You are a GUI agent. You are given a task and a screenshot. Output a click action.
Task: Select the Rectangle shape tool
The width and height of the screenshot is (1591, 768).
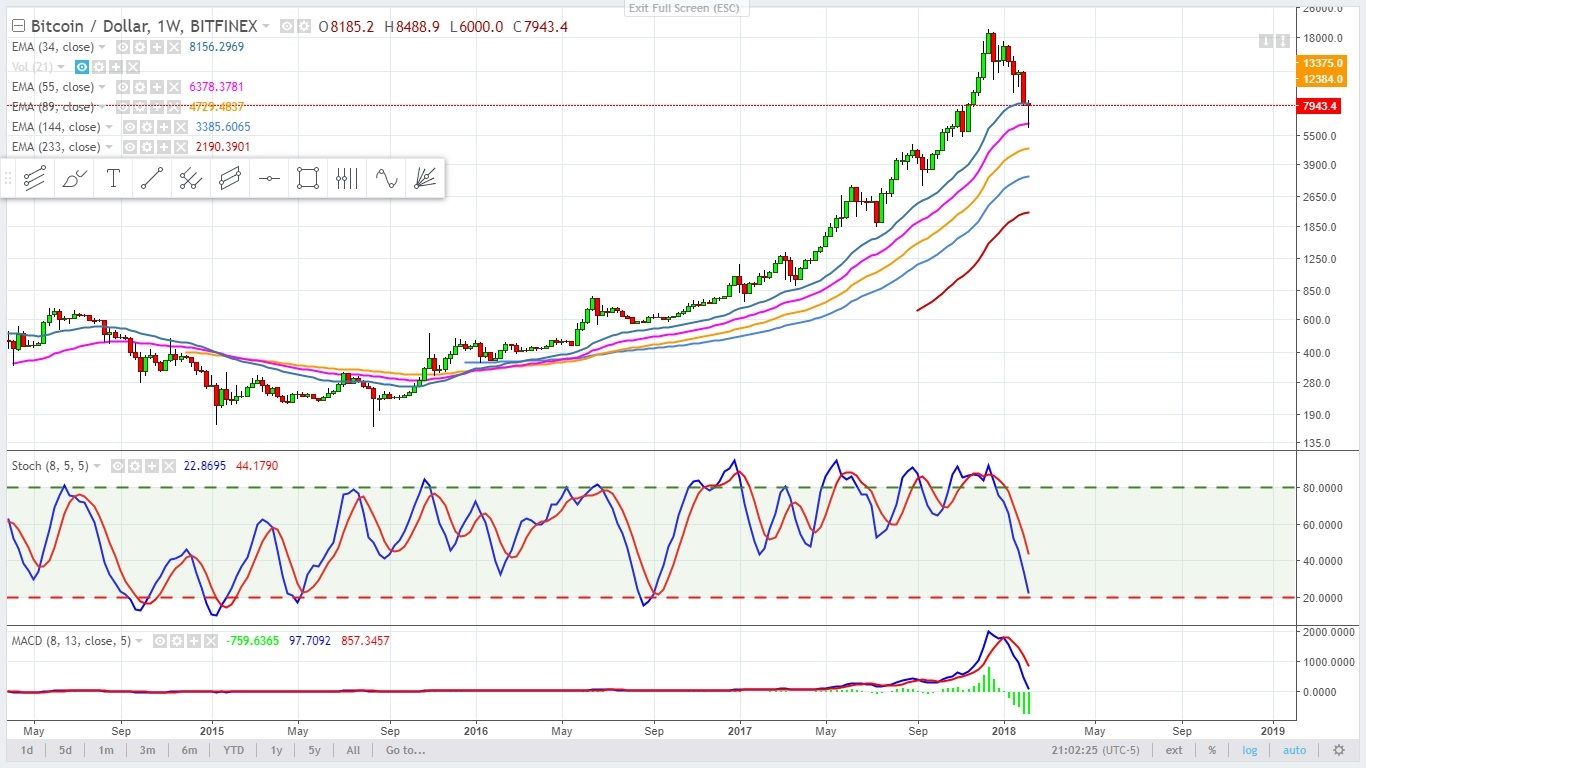[x=308, y=179]
